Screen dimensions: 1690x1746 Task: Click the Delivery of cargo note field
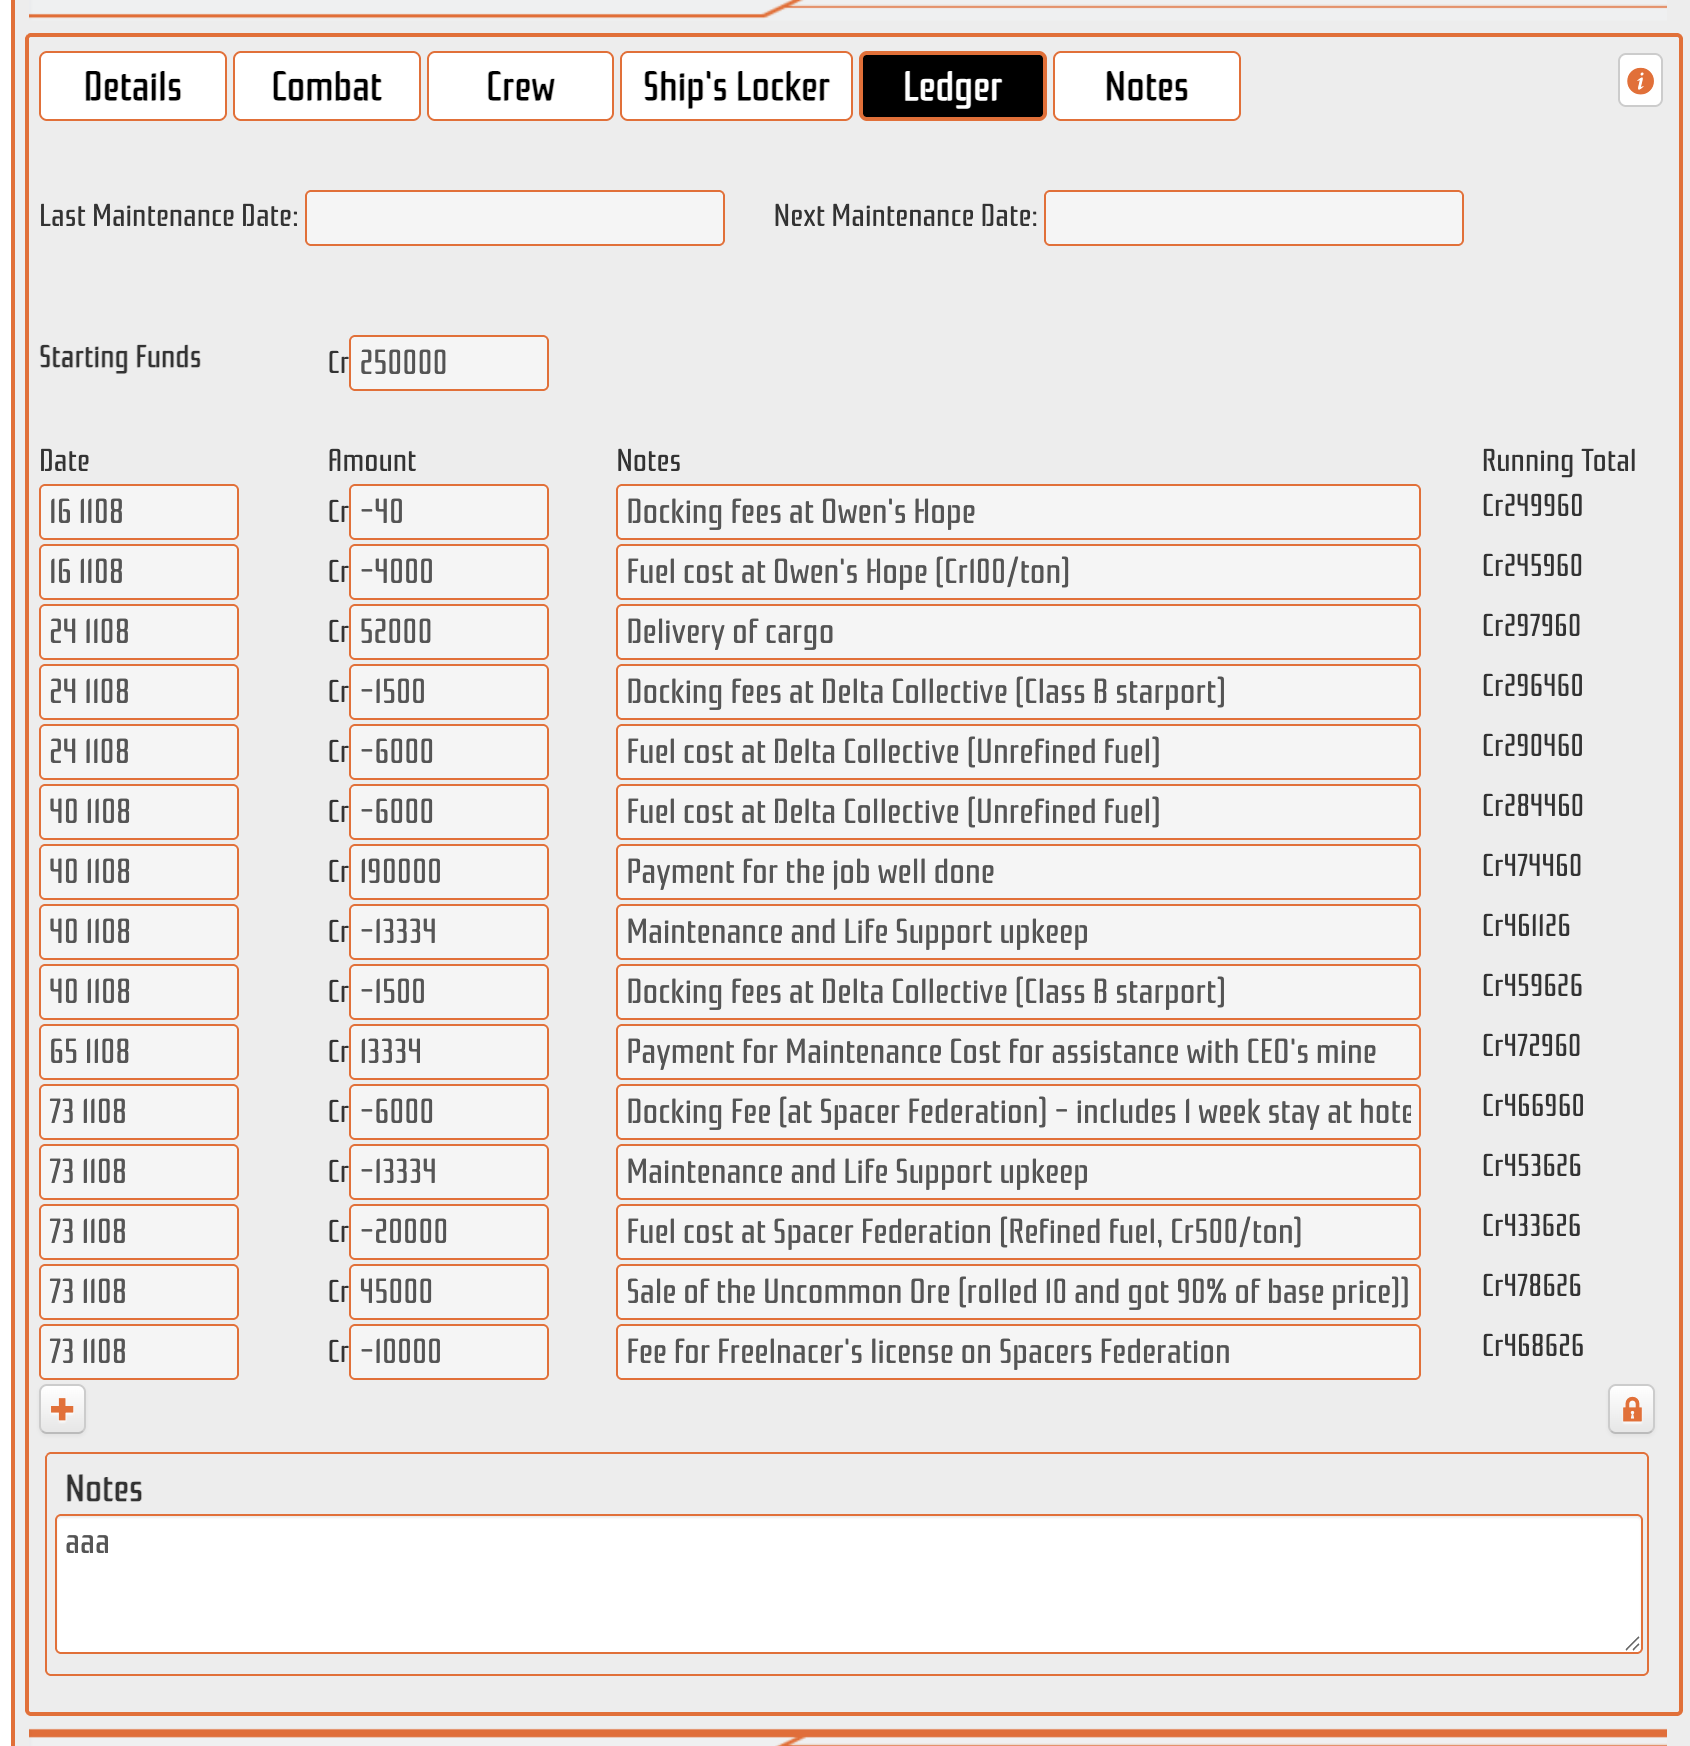point(1018,632)
